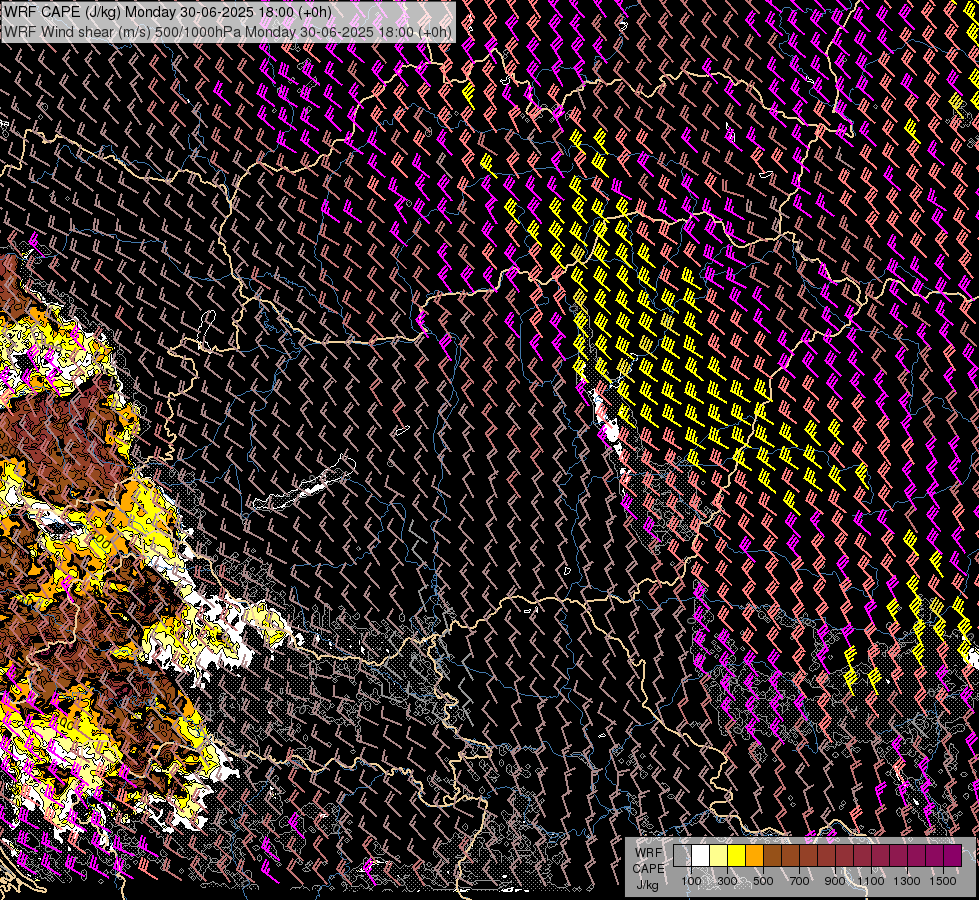Click the legend value 900

pyautogui.click(x=835, y=881)
